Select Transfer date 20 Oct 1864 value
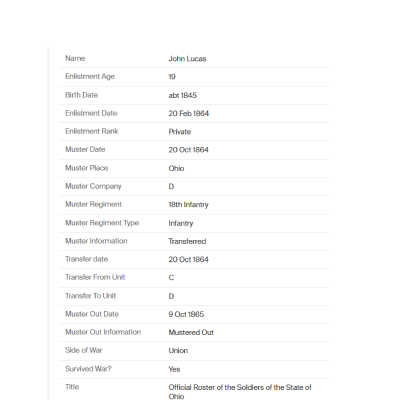Screen dimensions: 400x400 pos(188,259)
